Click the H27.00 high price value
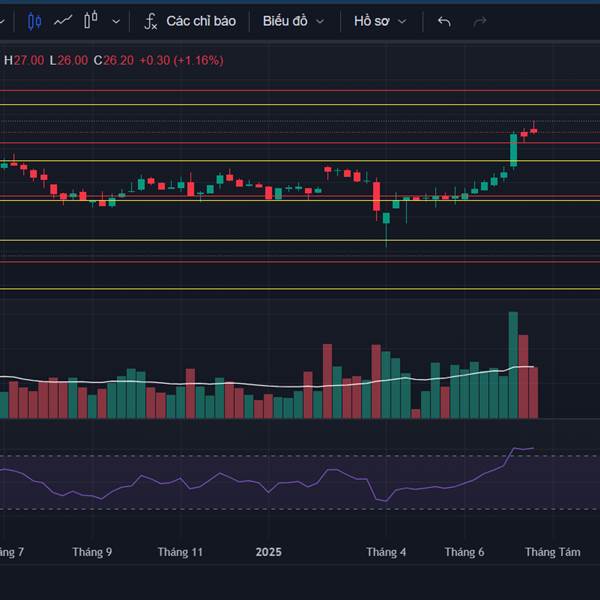The image size is (600, 600). point(24,60)
